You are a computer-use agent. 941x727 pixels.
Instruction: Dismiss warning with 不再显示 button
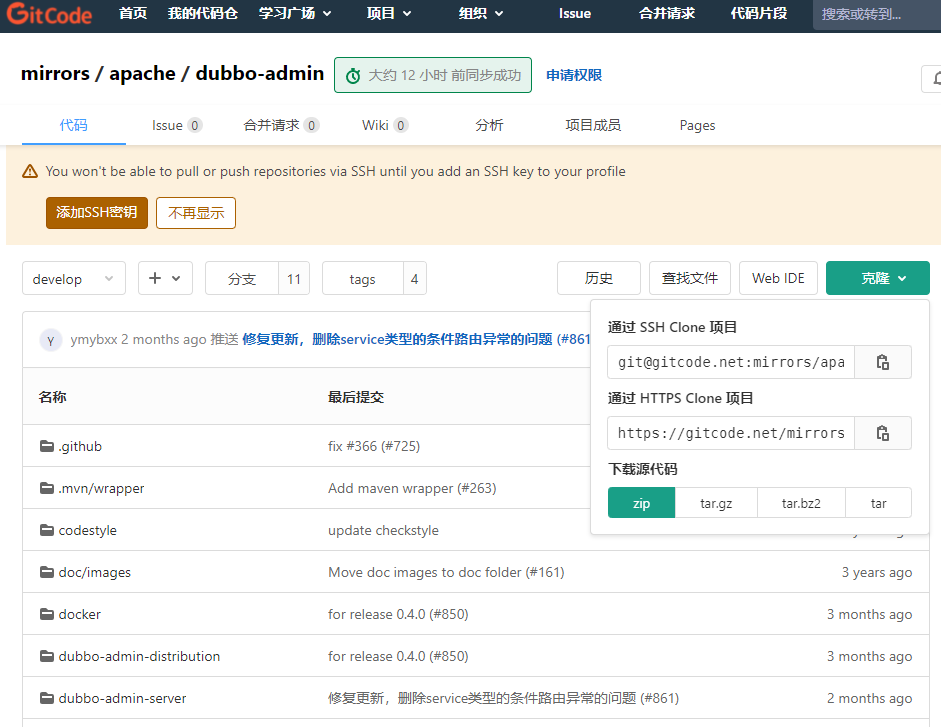coord(196,213)
